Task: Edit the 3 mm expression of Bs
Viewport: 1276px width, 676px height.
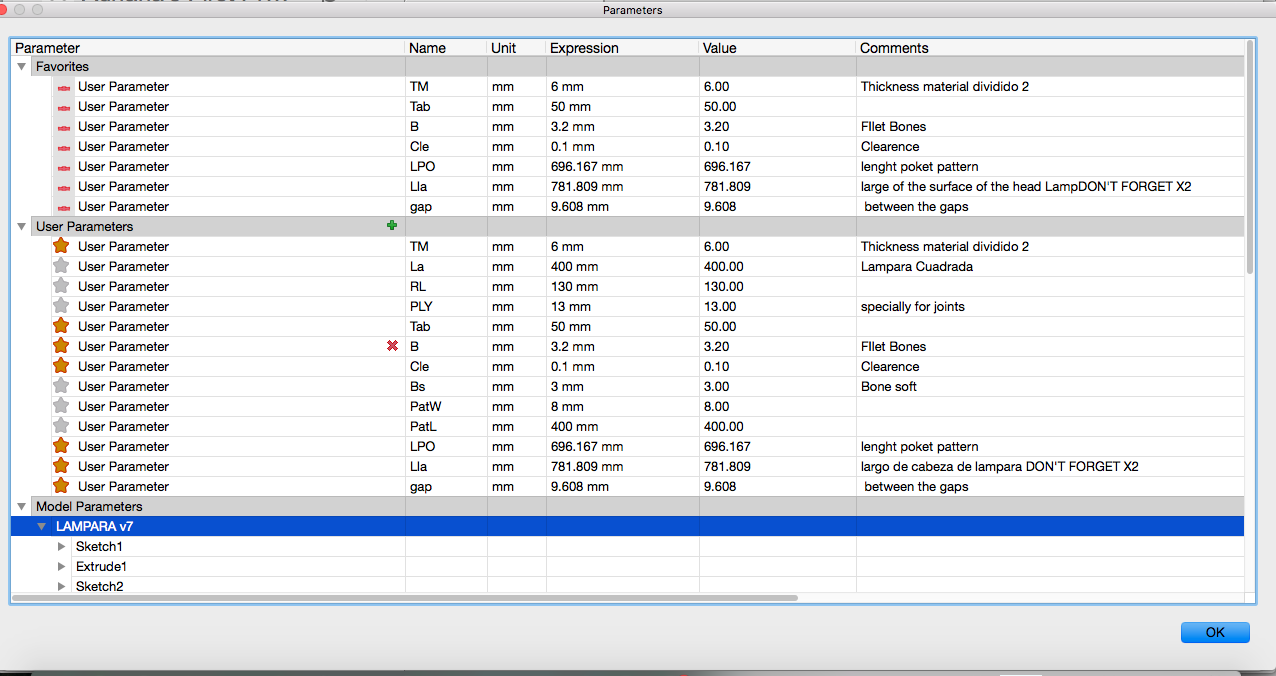Action: point(622,386)
